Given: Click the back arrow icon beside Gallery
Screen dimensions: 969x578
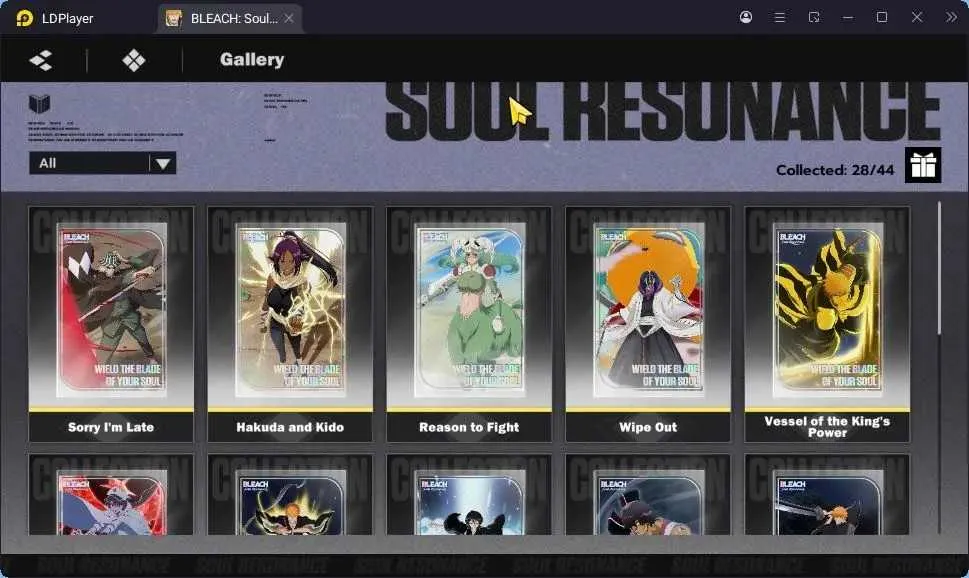Looking at the screenshot, I should point(41,60).
